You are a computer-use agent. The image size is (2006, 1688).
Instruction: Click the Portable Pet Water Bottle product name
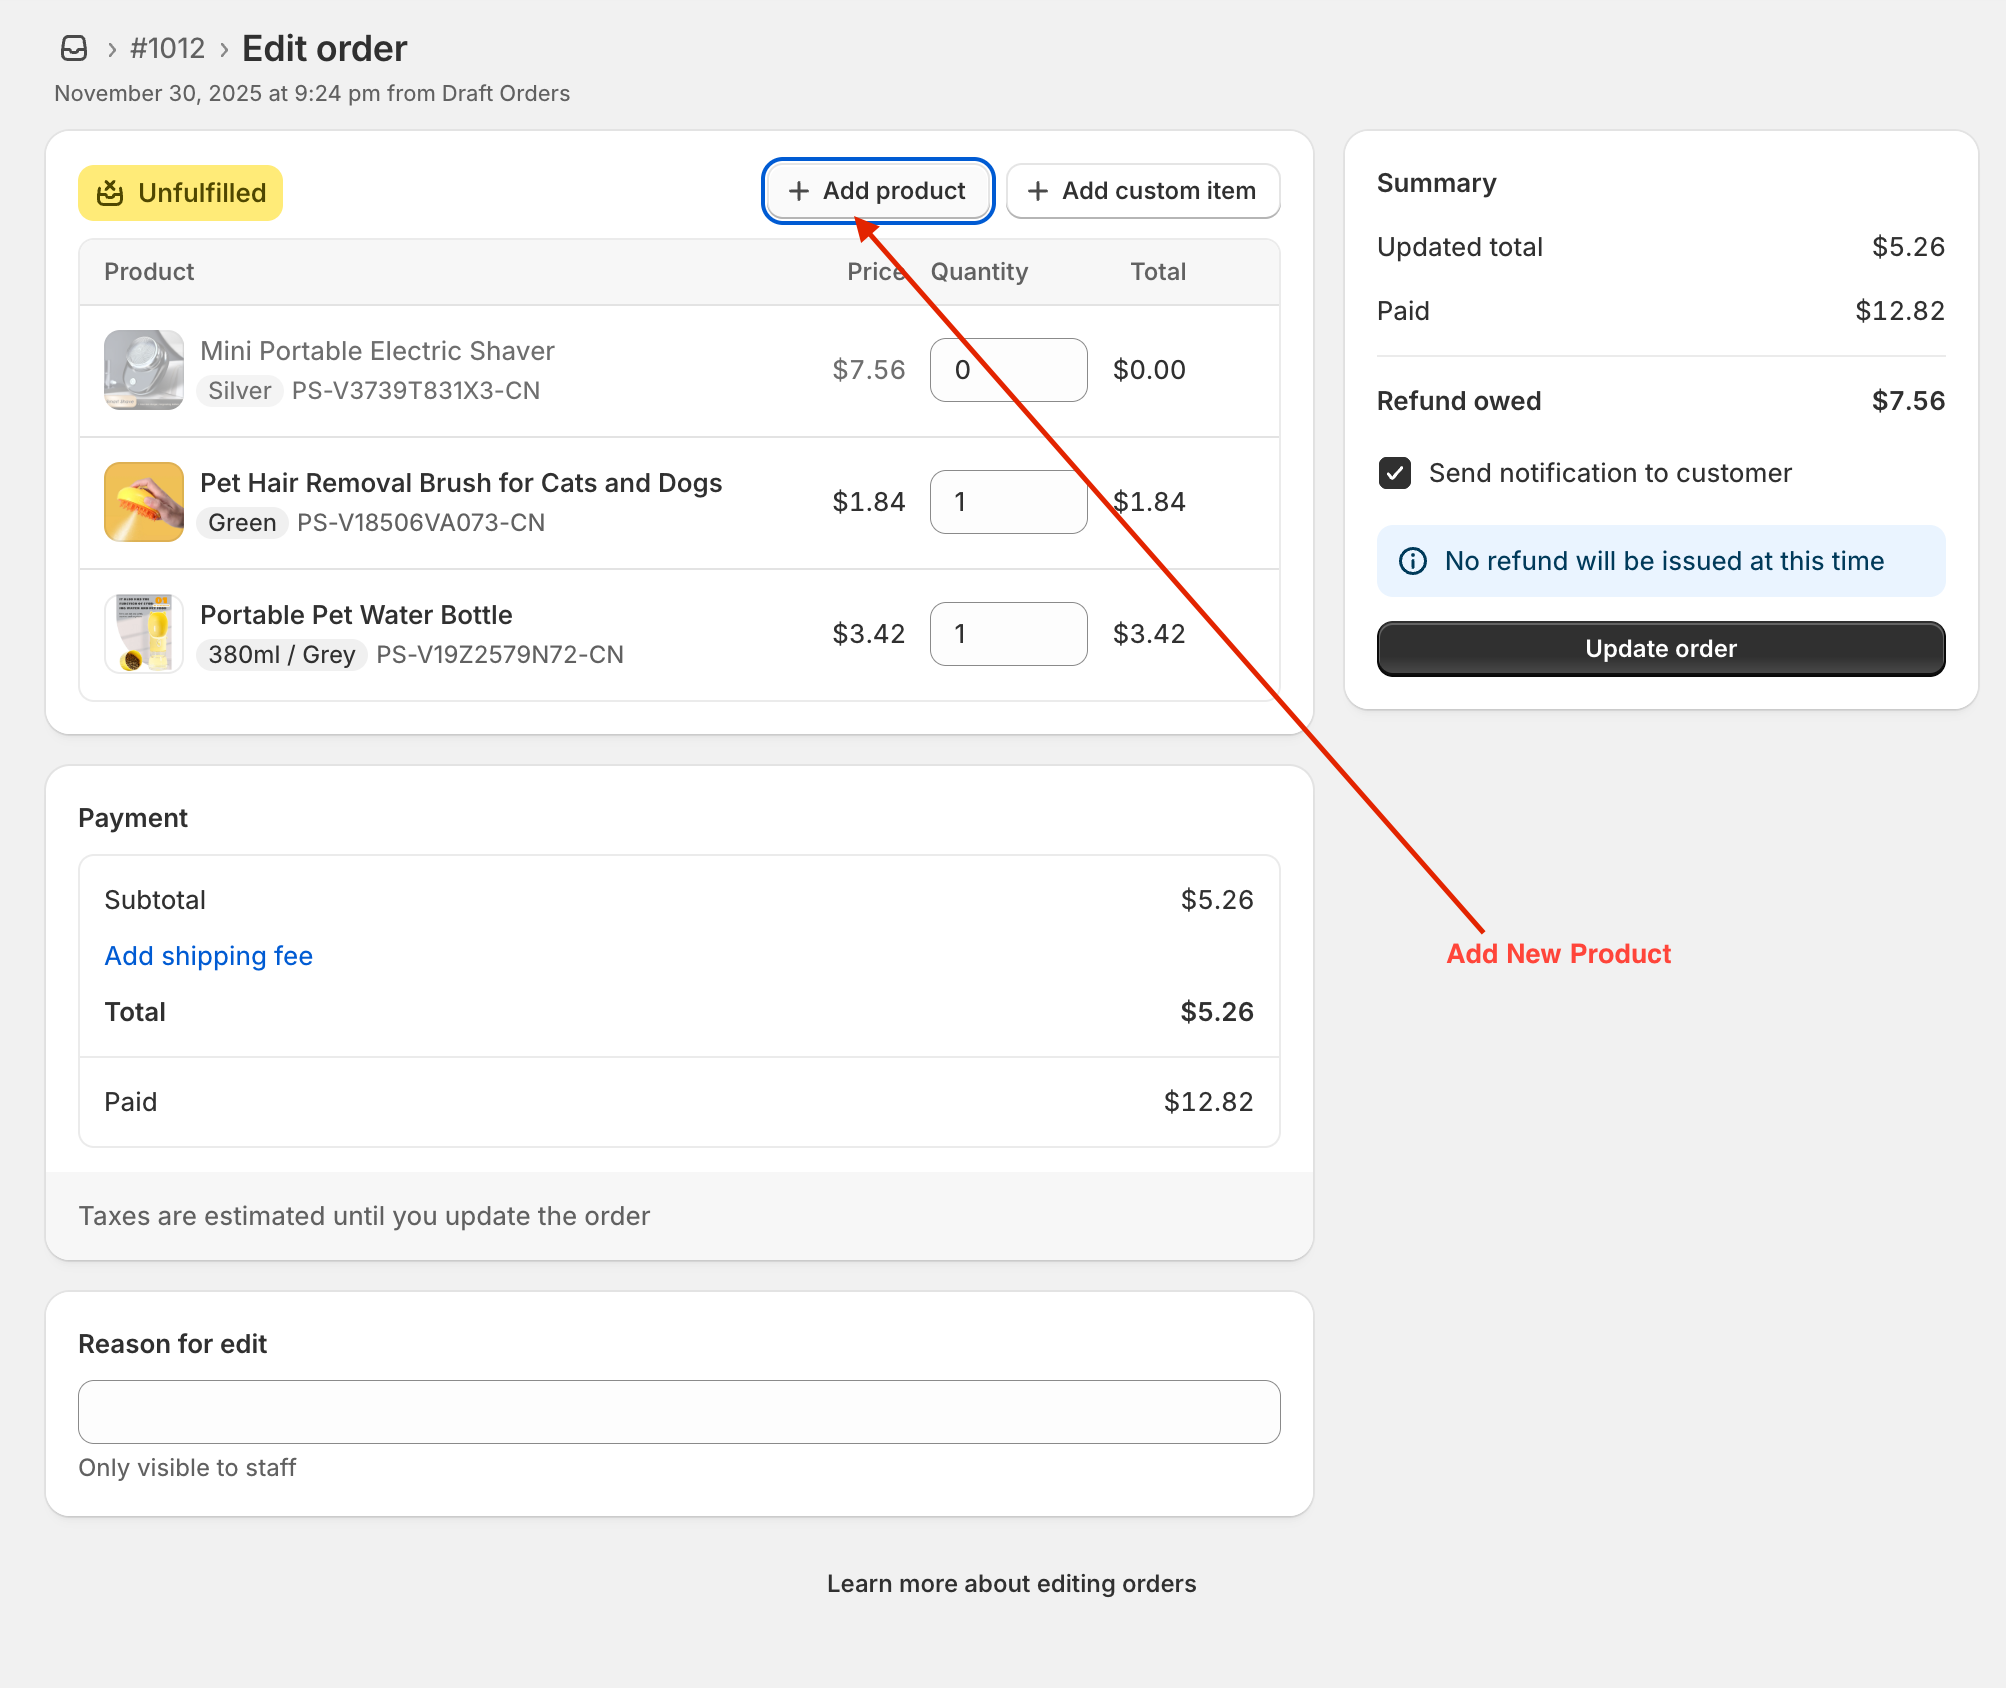(356, 615)
